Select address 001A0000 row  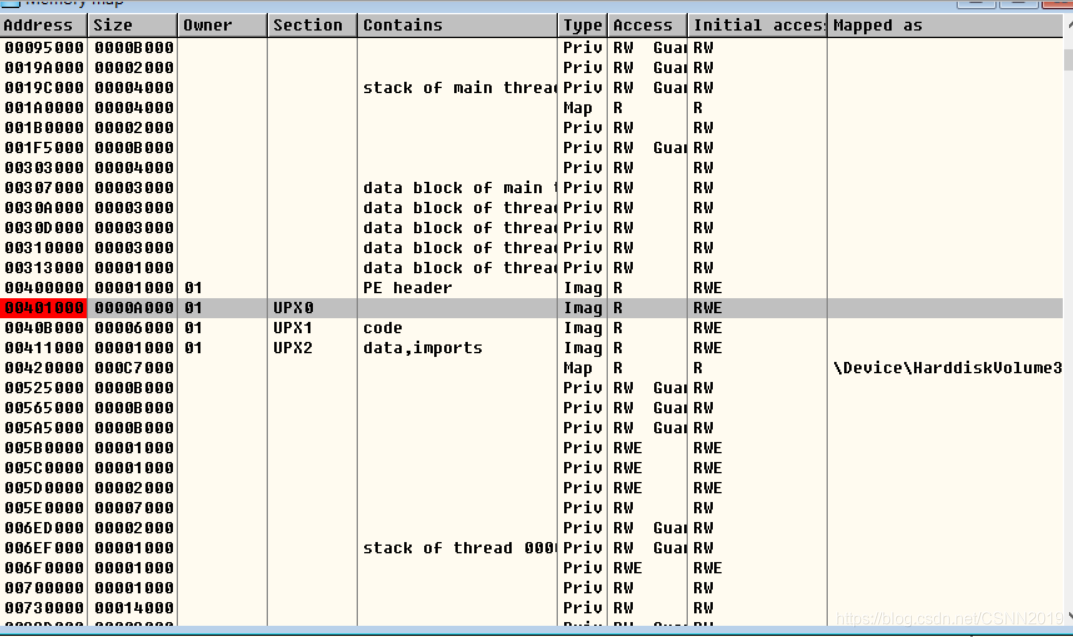pyautogui.click(x=532, y=108)
